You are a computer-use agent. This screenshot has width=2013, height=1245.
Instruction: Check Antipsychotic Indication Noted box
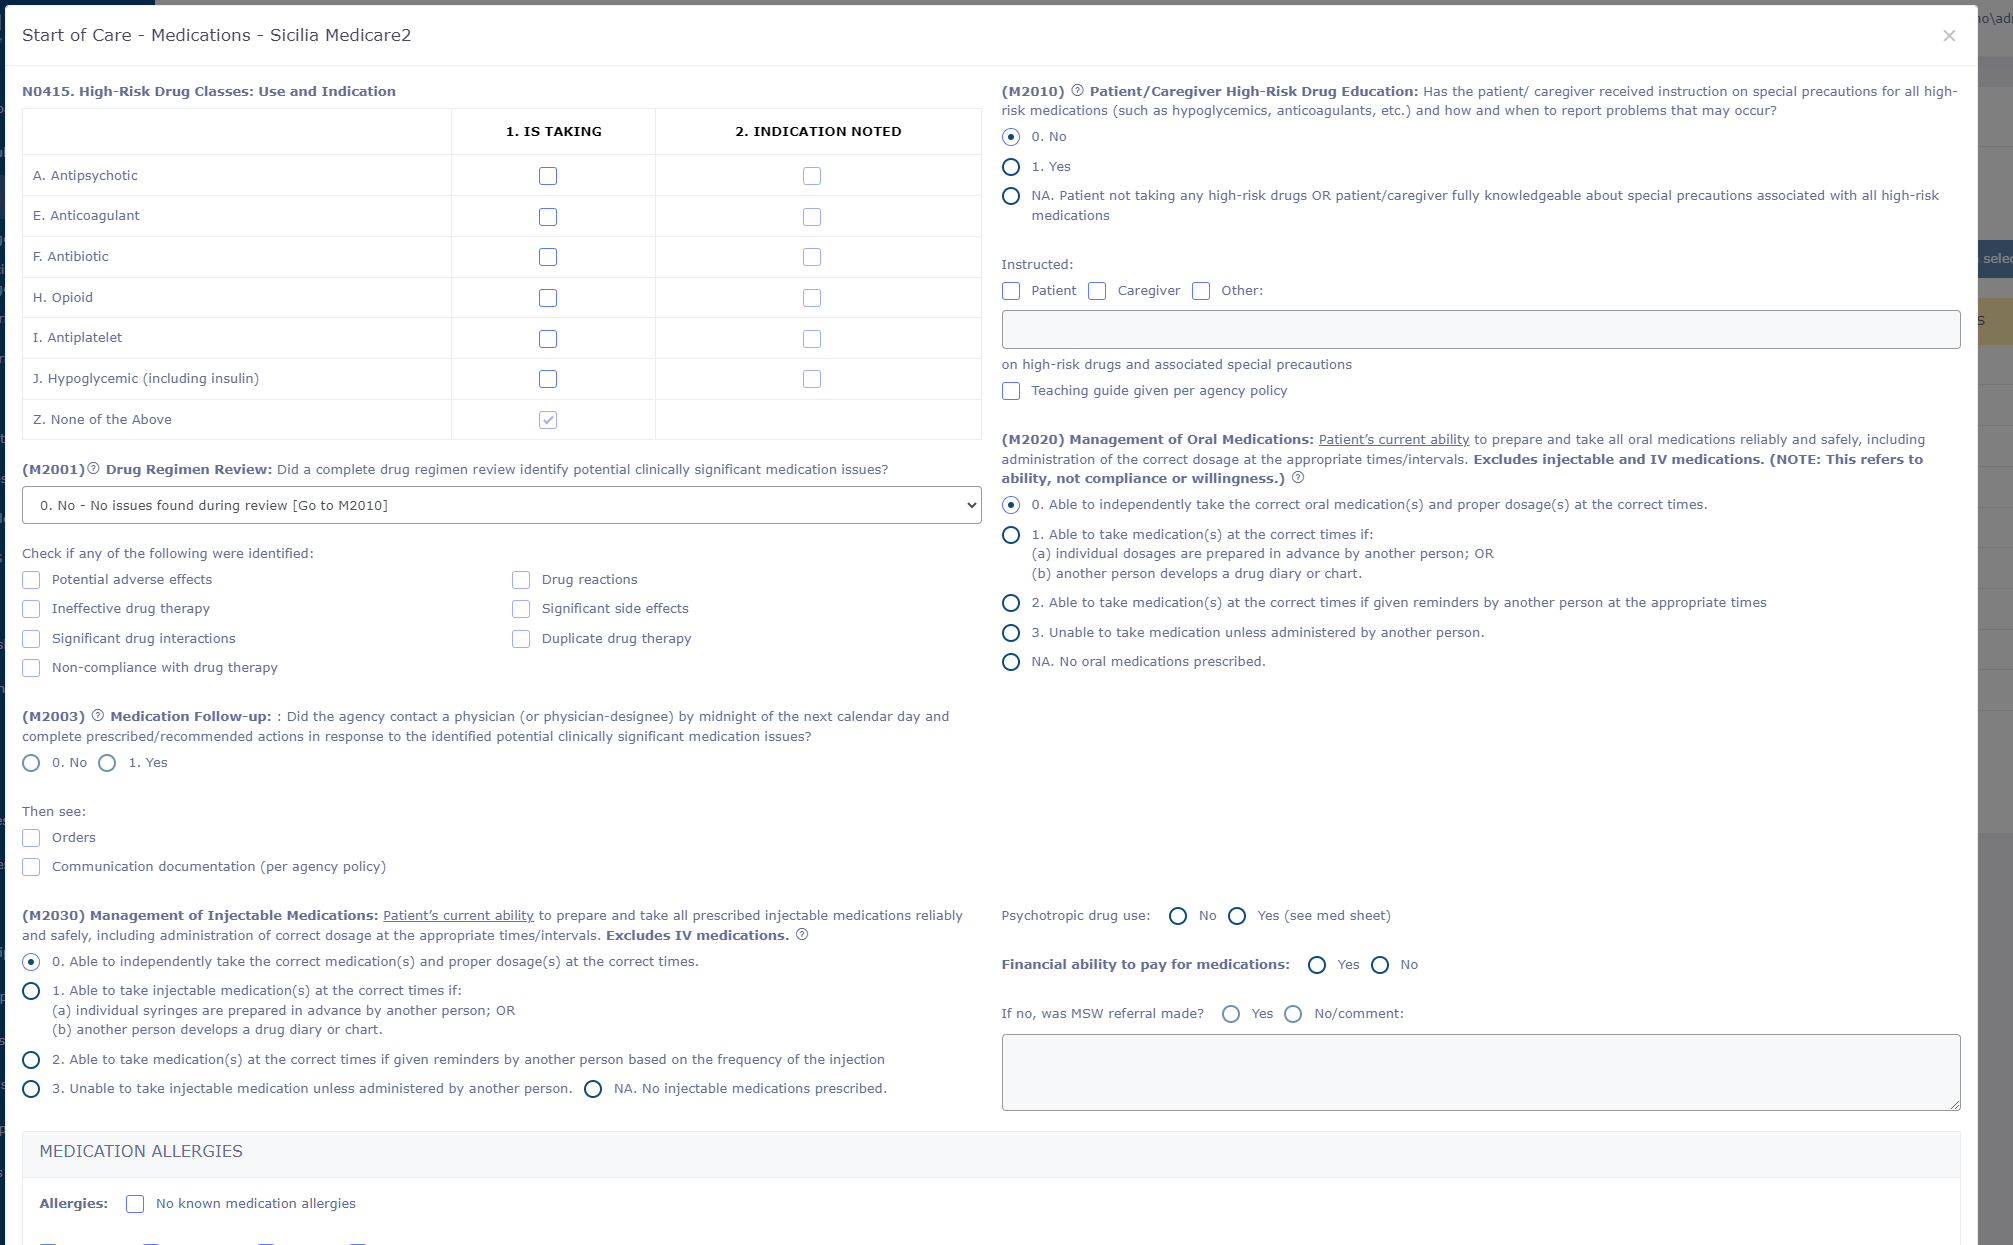click(x=812, y=176)
